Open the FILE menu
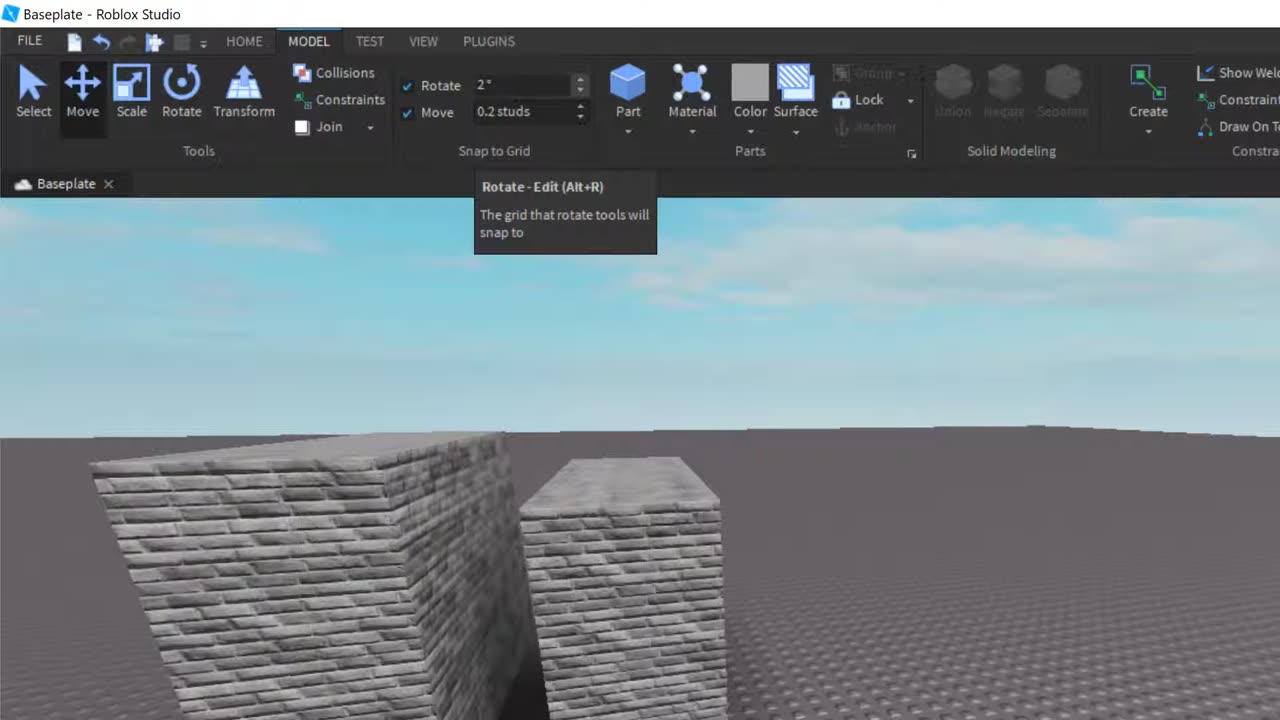Screen dimensions: 1280x720 pyautogui.click(x=30, y=41)
